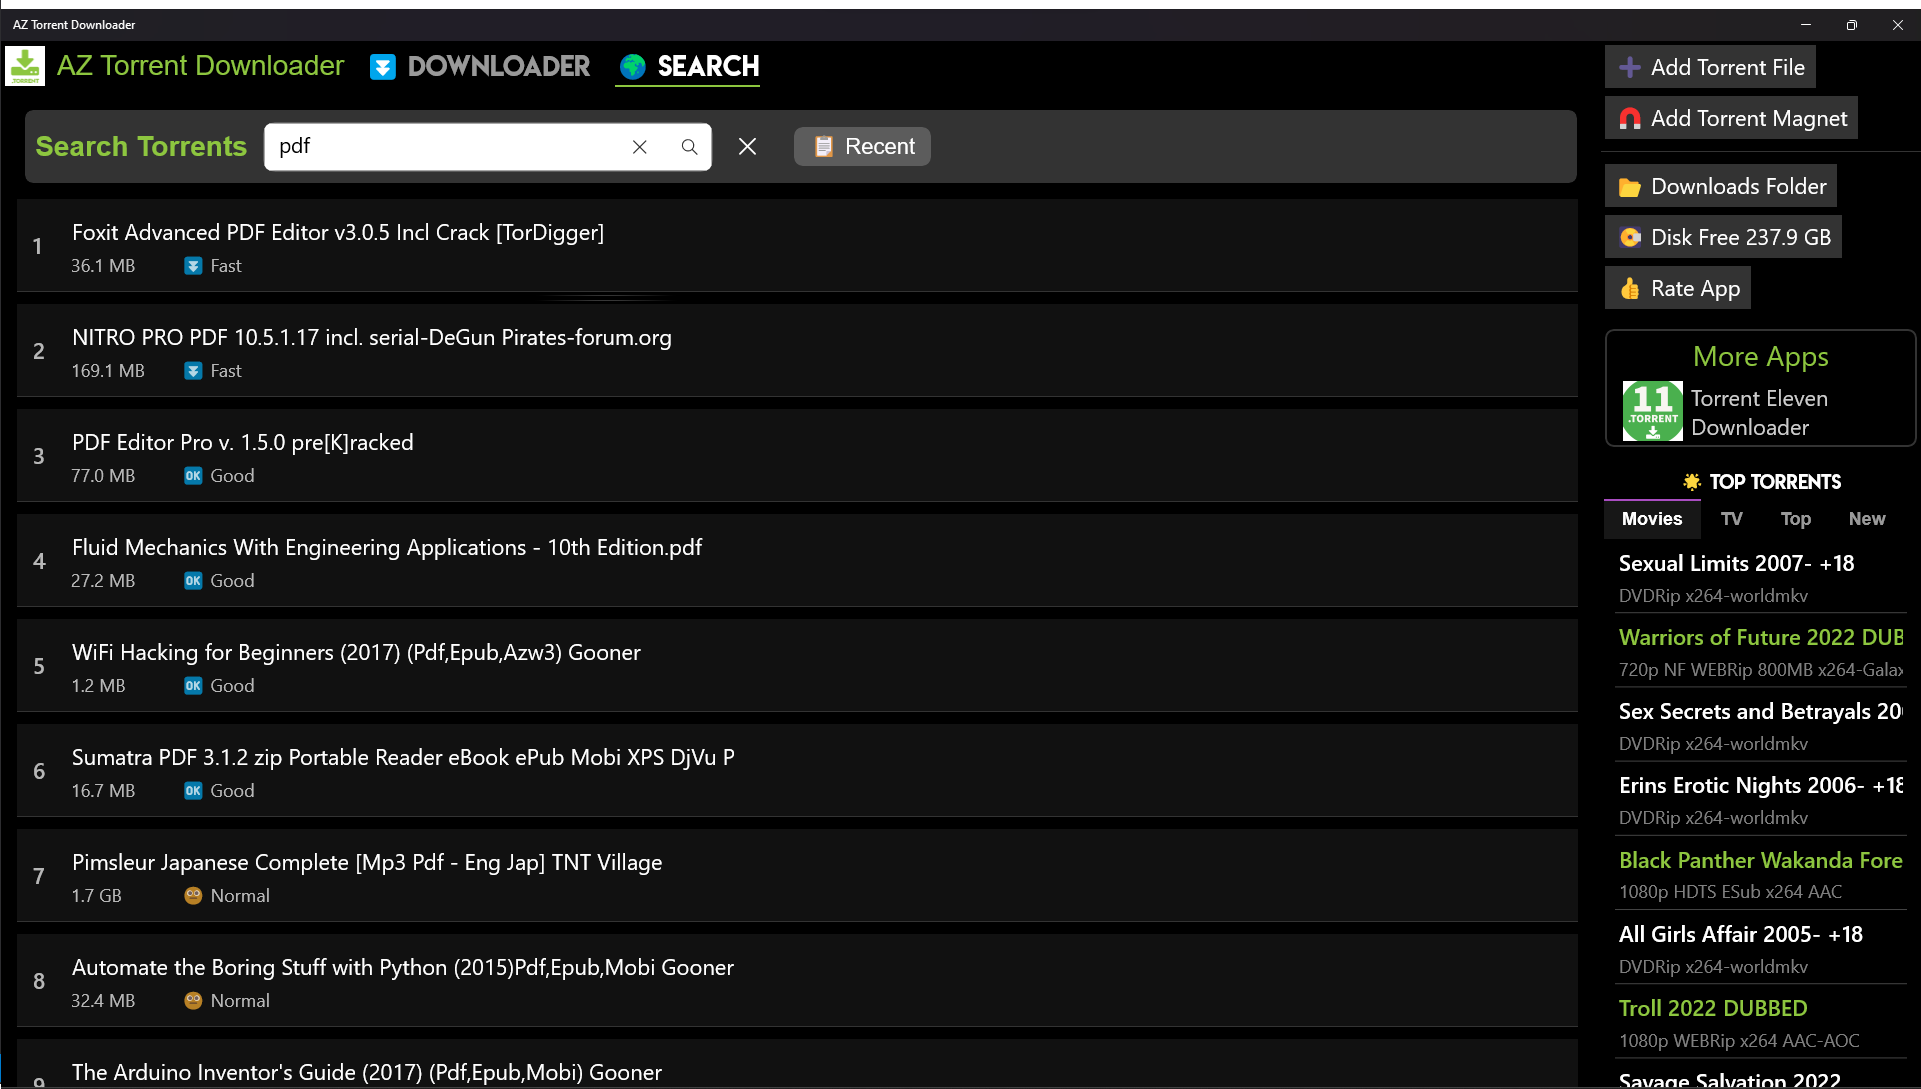The image size is (1921, 1089).
Task: Switch to the Movies tab in Top Torrents
Action: point(1653,519)
